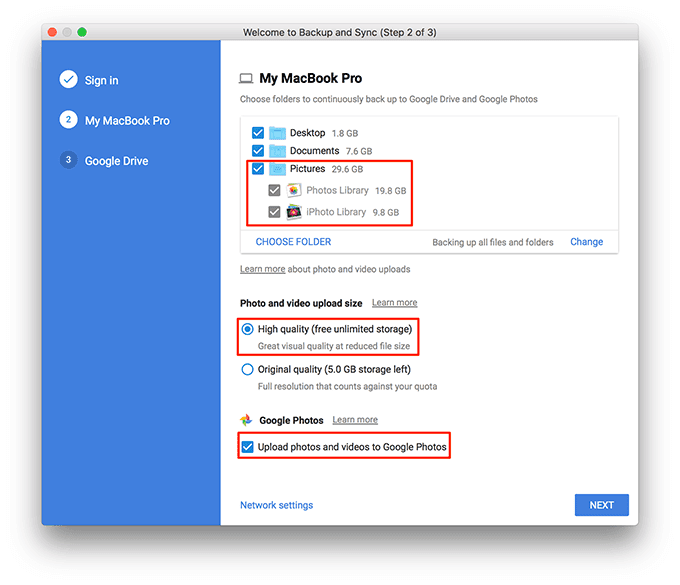680x585 pixels.
Task: Click the Pictures folder icon
Action: coord(277,169)
